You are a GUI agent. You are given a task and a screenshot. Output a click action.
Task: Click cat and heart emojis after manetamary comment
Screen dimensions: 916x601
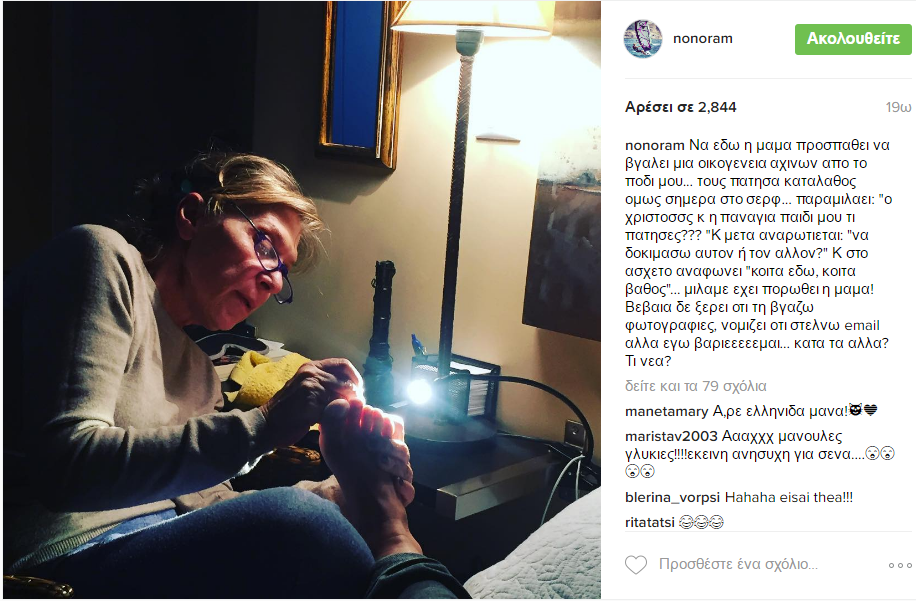(x=863, y=411)
